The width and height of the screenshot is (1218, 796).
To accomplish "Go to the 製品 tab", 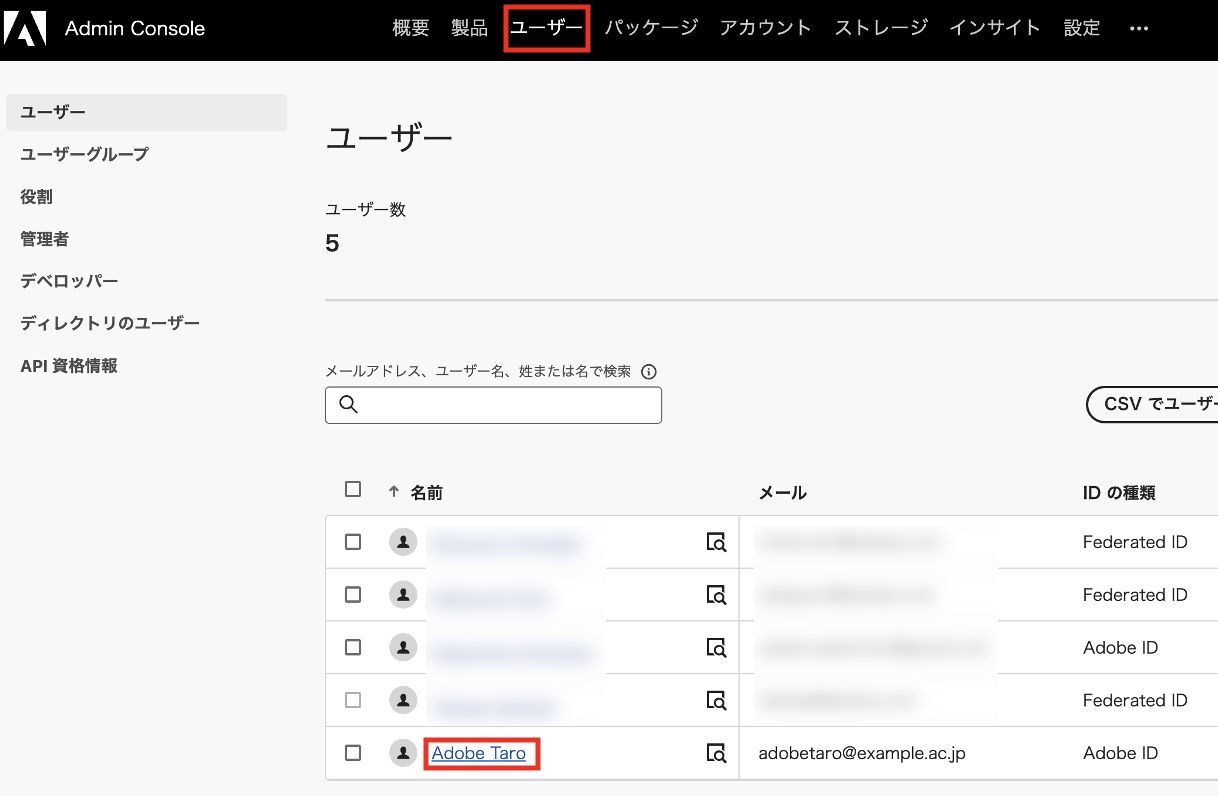I will [469, 28].
